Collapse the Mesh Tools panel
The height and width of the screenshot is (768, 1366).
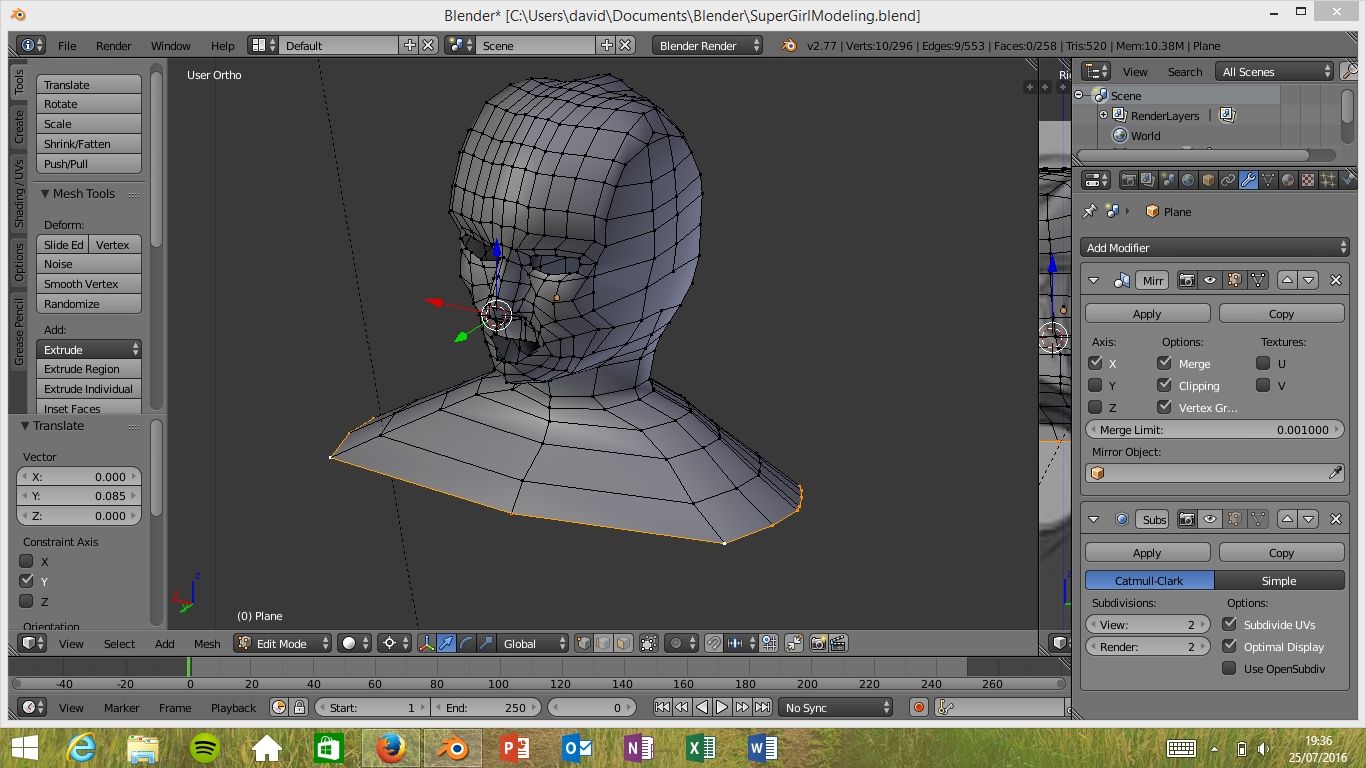coord(45,194)
